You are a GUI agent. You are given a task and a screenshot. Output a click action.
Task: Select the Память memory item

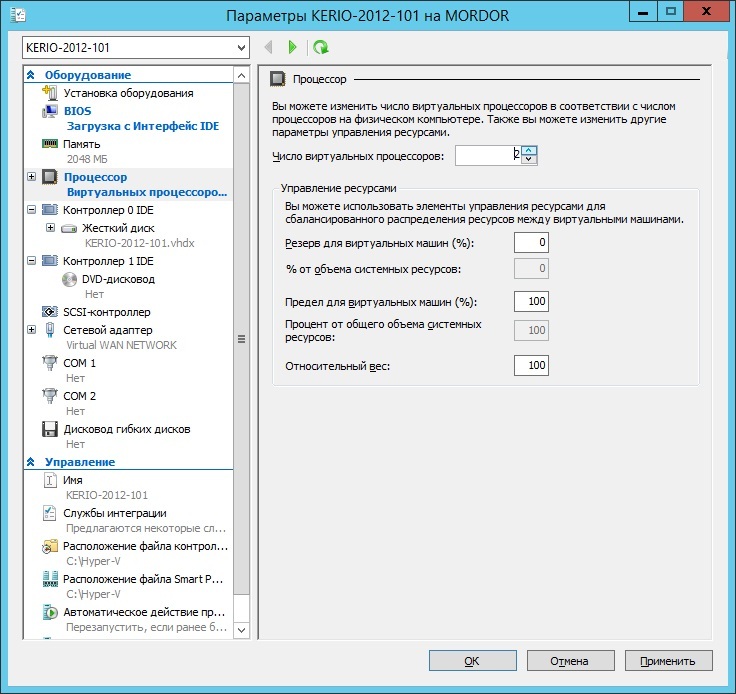click(x=82, y=144)
